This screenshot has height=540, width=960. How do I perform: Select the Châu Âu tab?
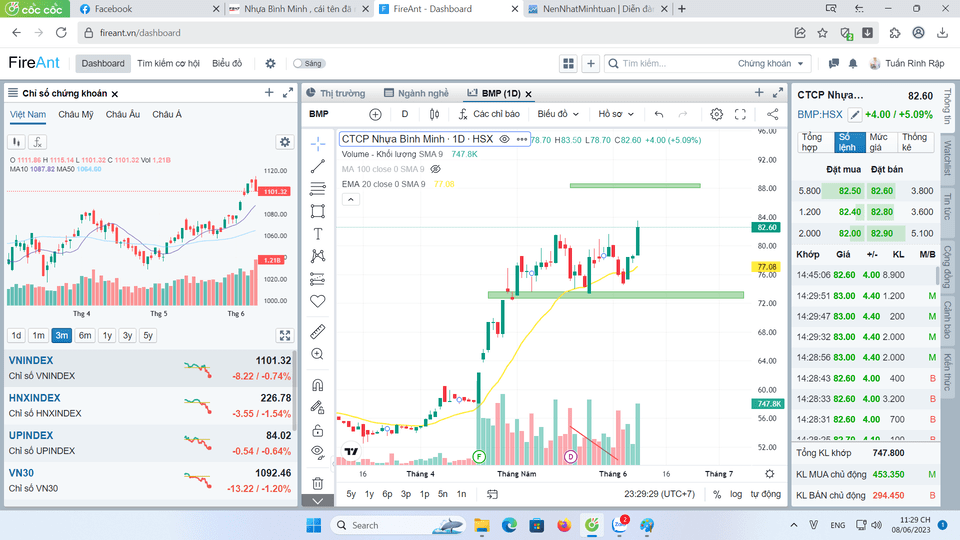click(123, 114)
